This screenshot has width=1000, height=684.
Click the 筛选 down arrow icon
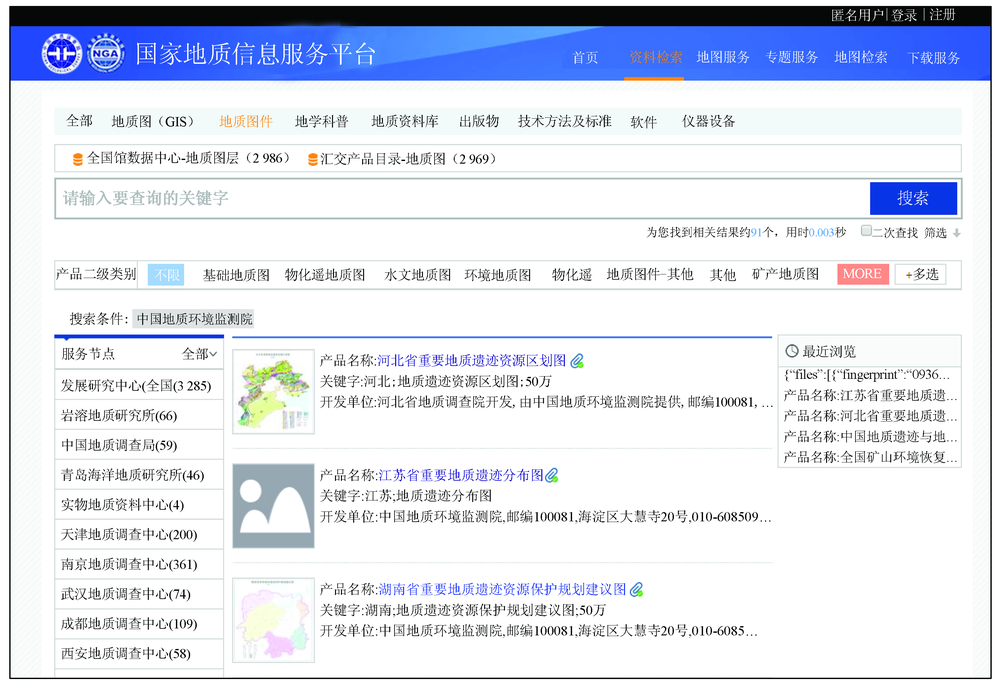point(957,233)
